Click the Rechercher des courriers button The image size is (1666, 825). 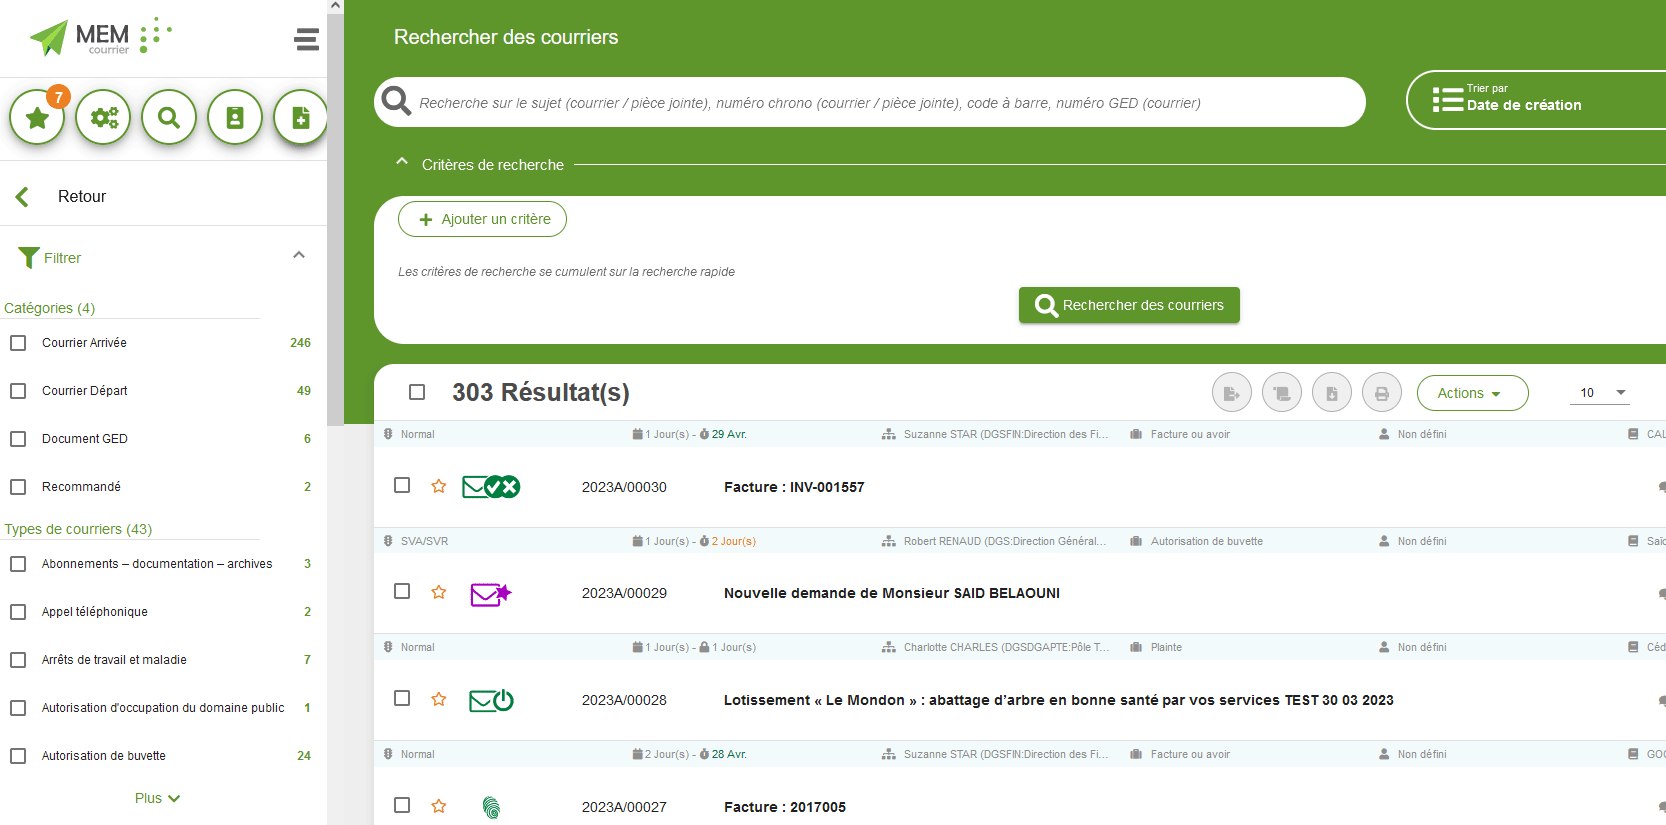click(x=1128, y=305)
